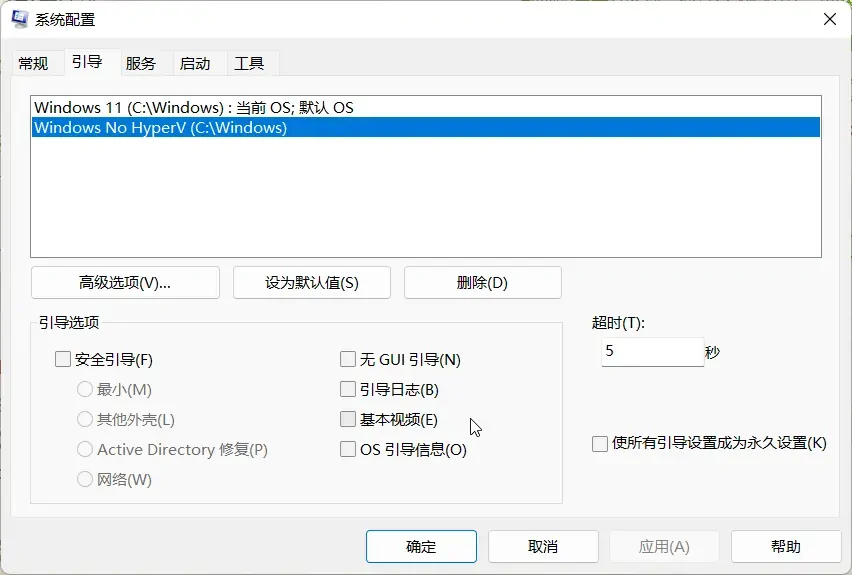
Task: Click 删除(D) to delete the entry
Action: coord(483,283)
